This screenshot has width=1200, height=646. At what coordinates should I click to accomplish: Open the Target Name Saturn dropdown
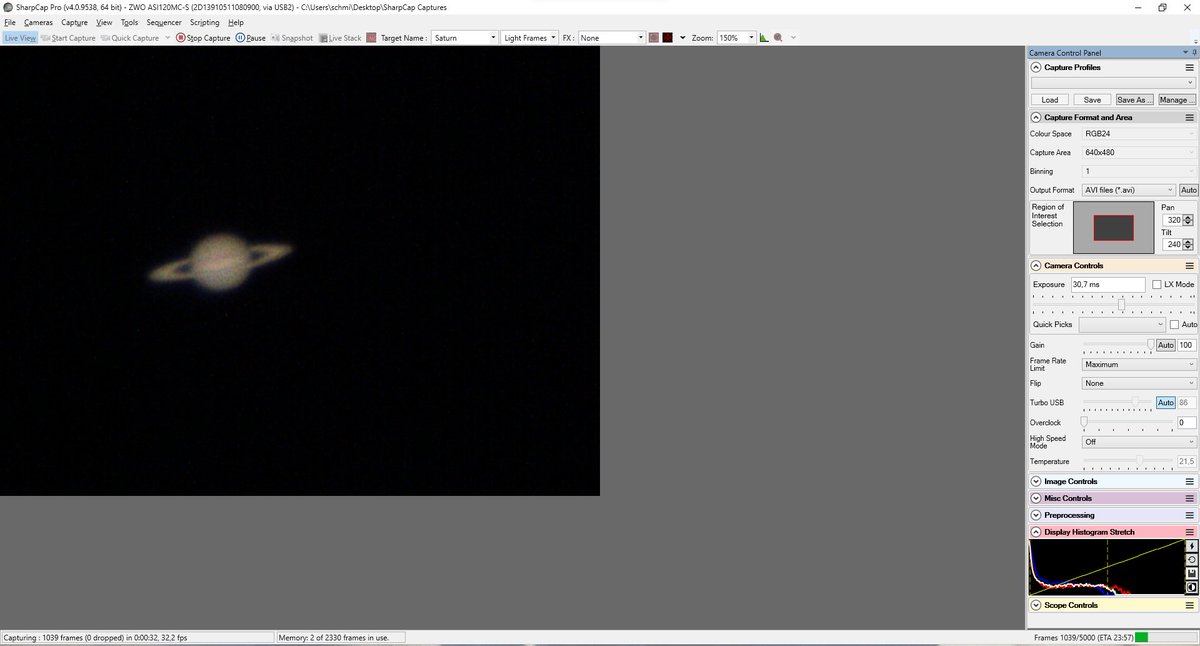464,38
